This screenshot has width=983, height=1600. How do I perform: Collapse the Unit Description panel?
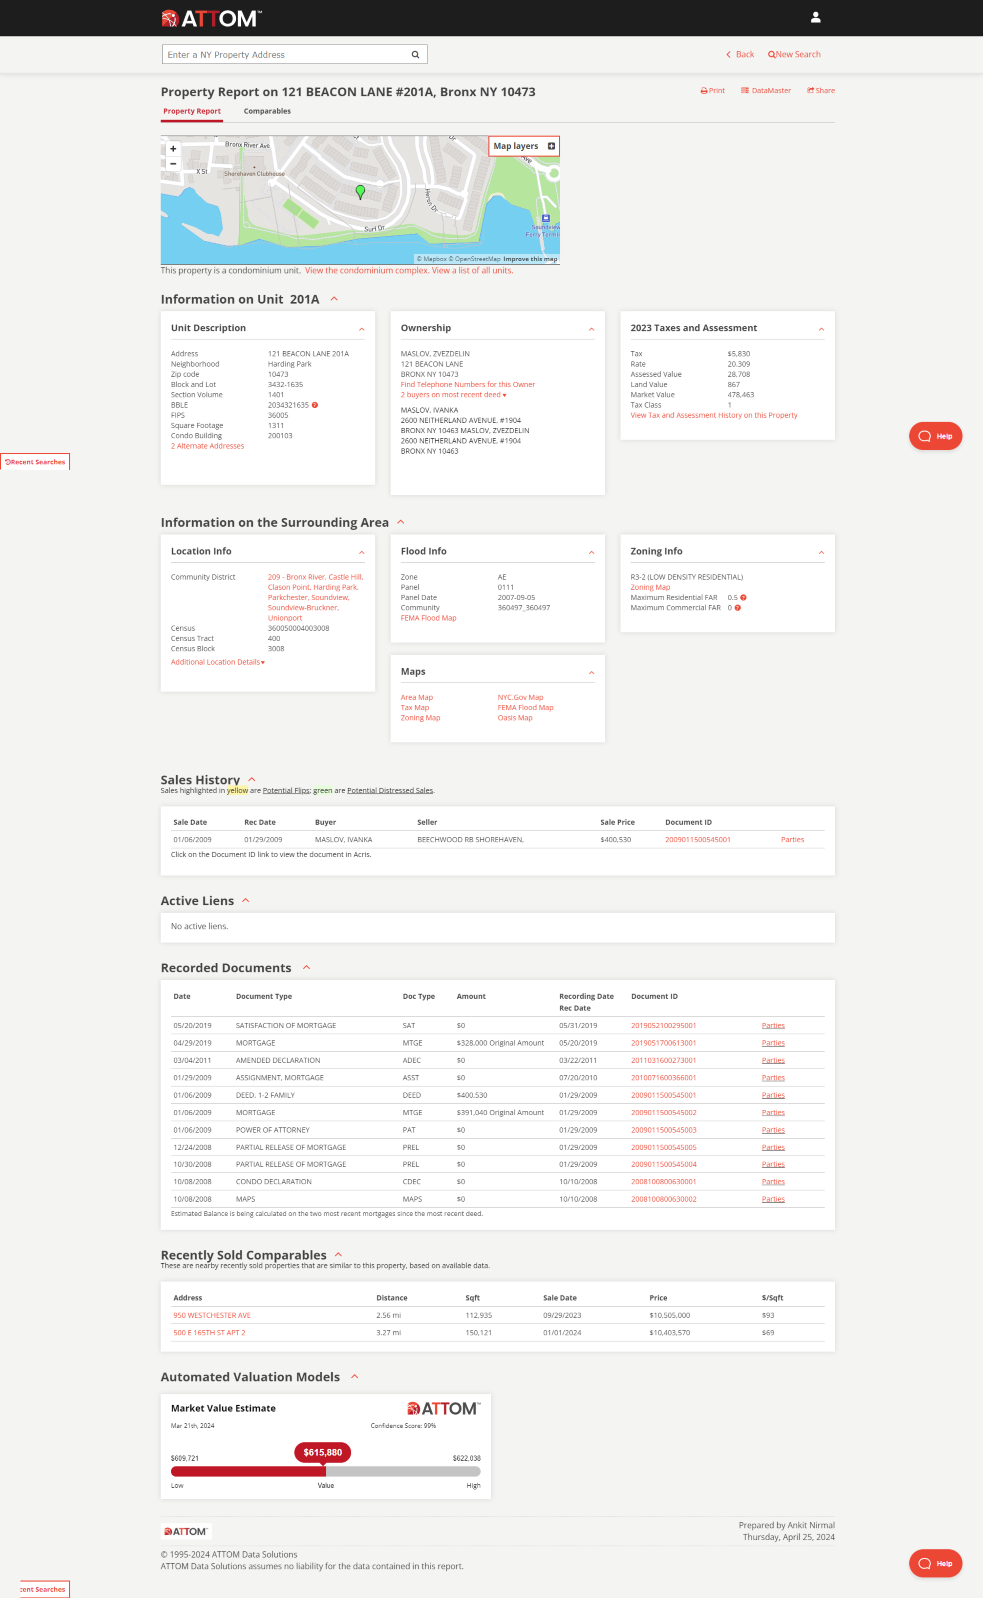361,329
